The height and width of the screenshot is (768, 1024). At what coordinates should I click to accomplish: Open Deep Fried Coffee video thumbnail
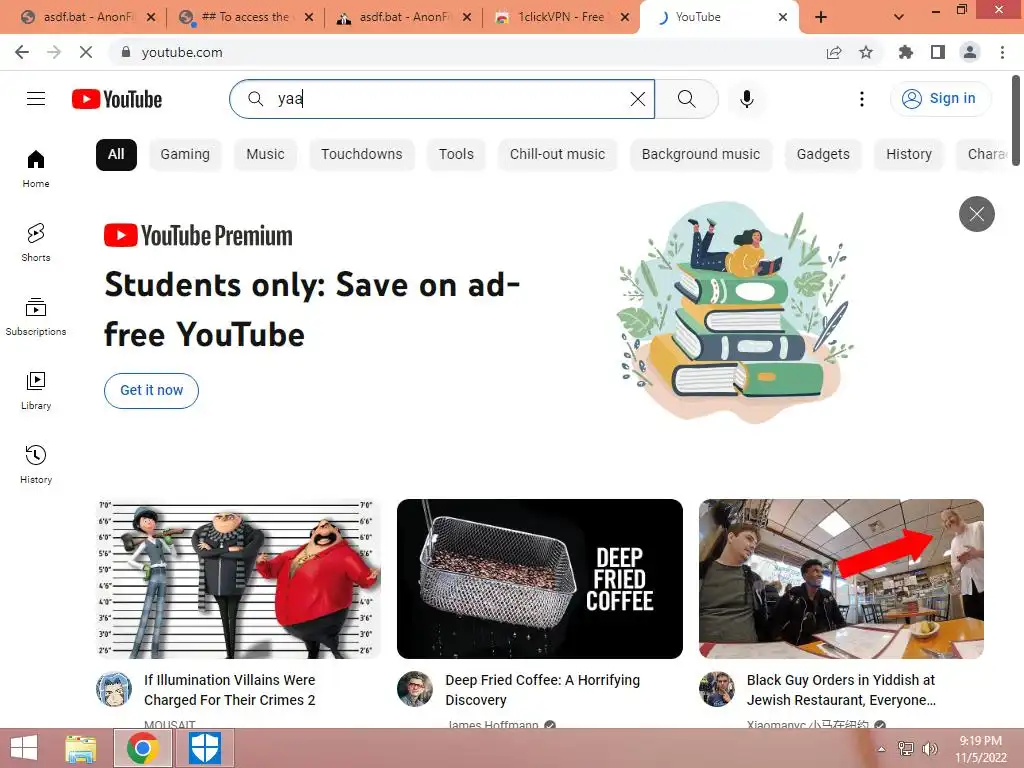coord(540,579)
